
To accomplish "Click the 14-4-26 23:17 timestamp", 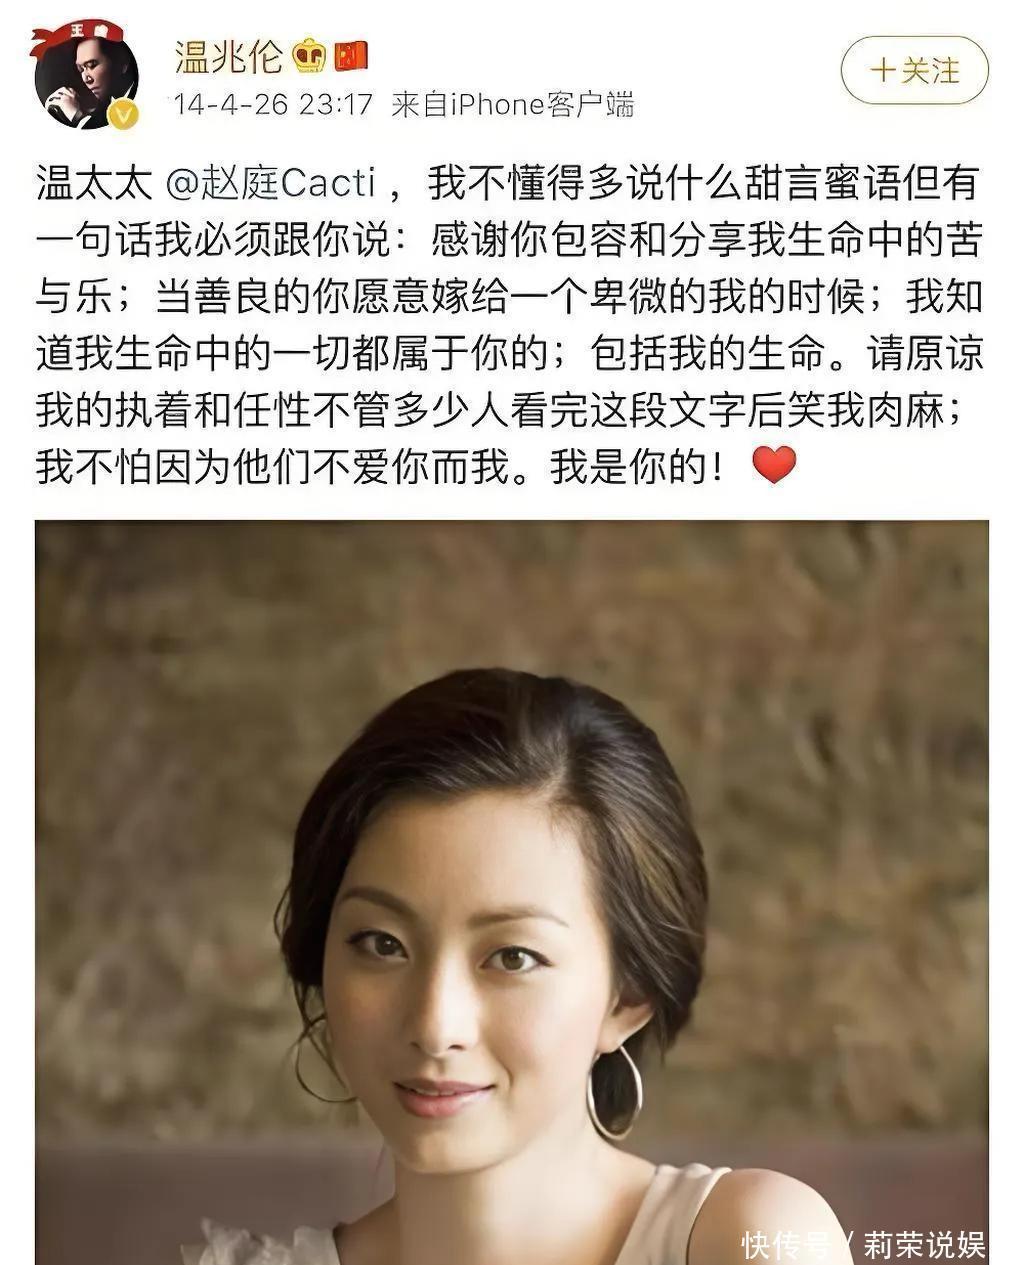I will 273,104.
